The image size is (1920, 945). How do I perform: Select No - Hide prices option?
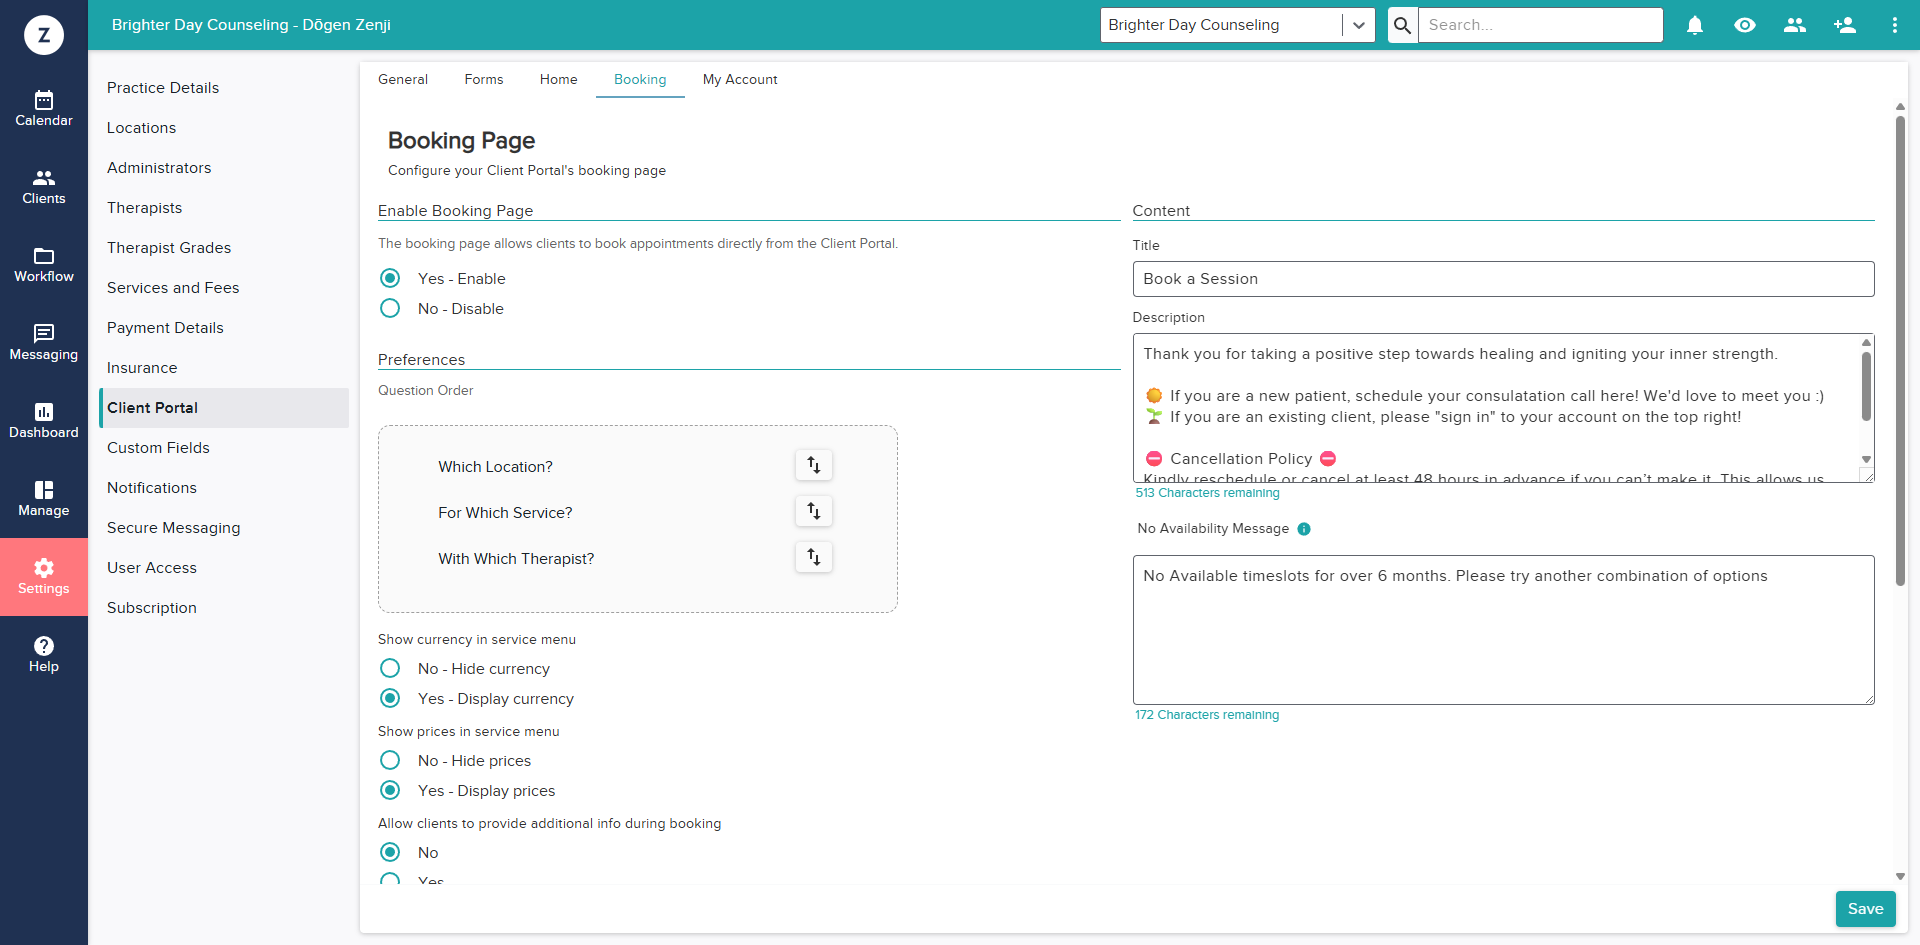390,760
